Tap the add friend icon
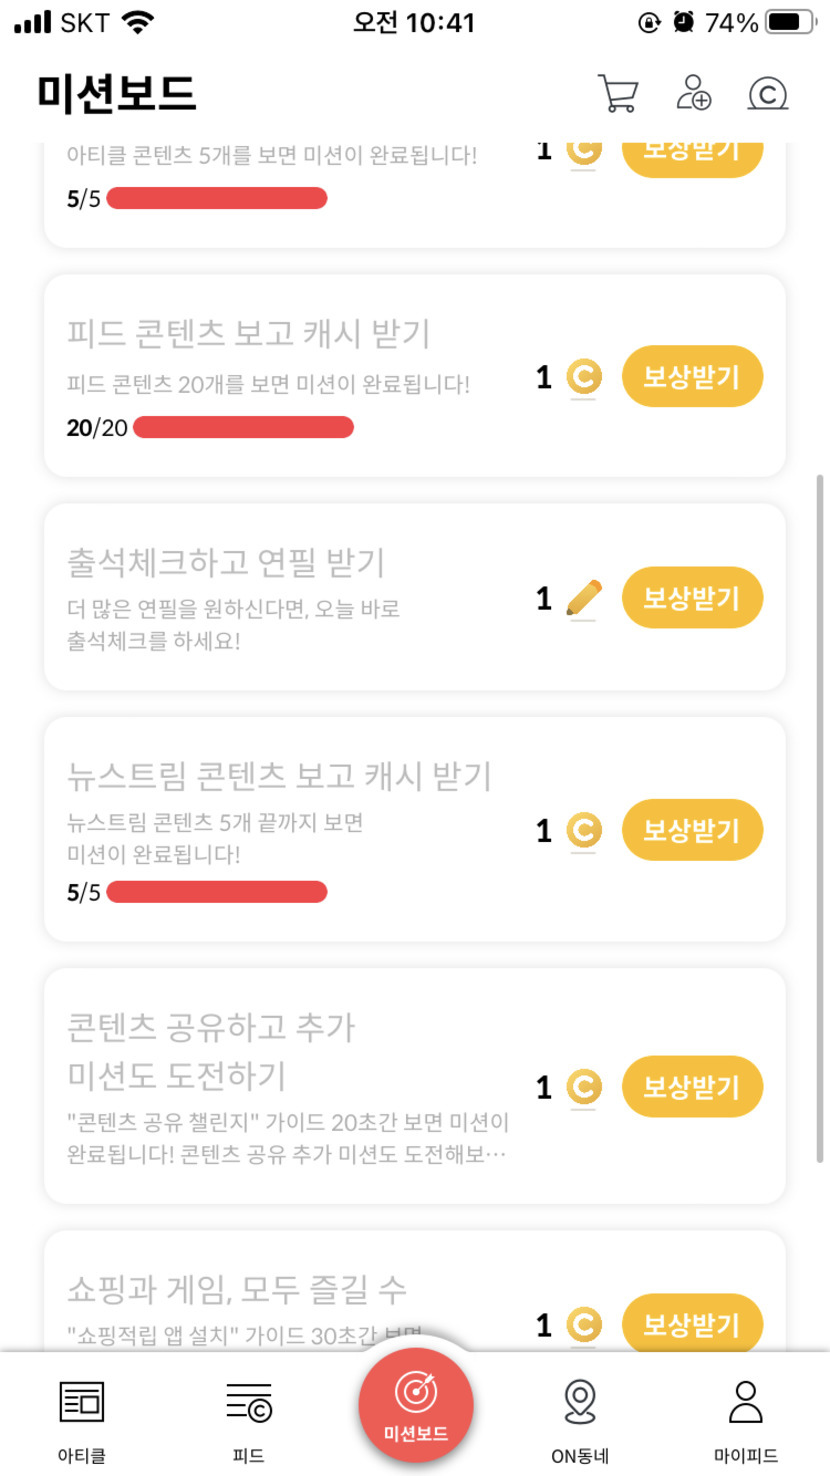This screenshot has height=1476, width=830. click(693, 93)
